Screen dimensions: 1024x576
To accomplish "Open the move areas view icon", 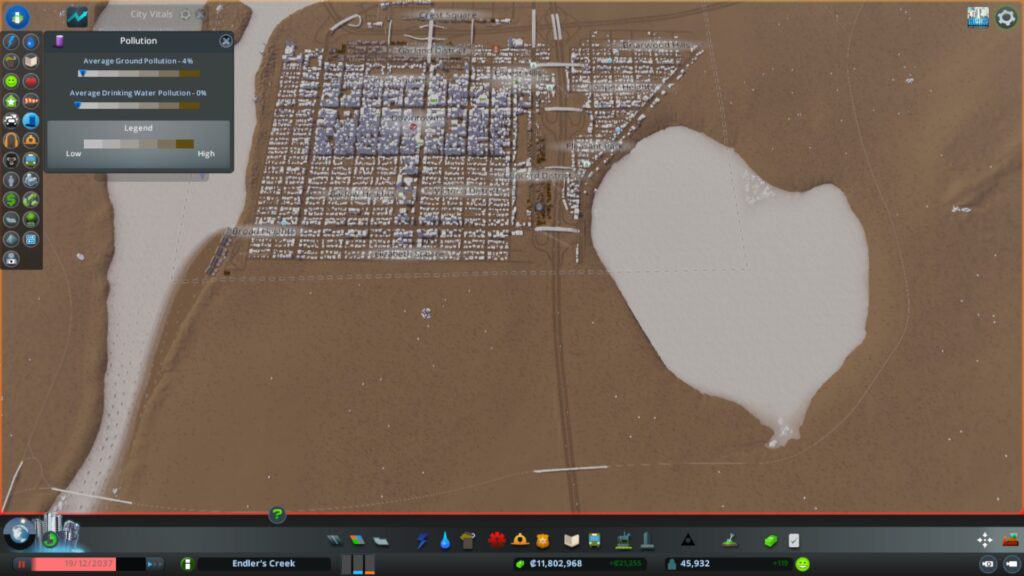I will click(x=984, y=540).
